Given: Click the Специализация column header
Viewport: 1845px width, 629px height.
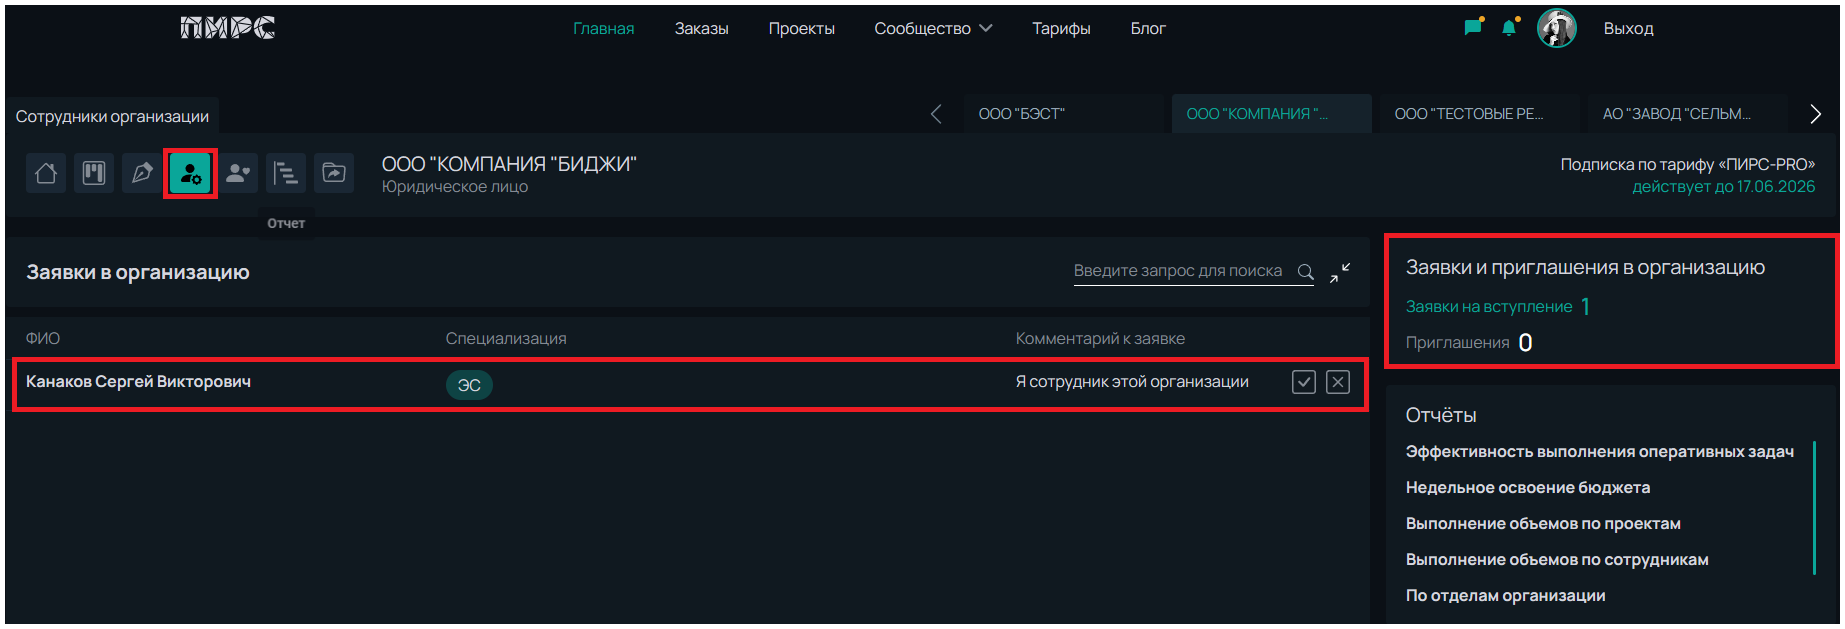Looking at the screenshot, I should pyautogui.click(x=506, y=339).
